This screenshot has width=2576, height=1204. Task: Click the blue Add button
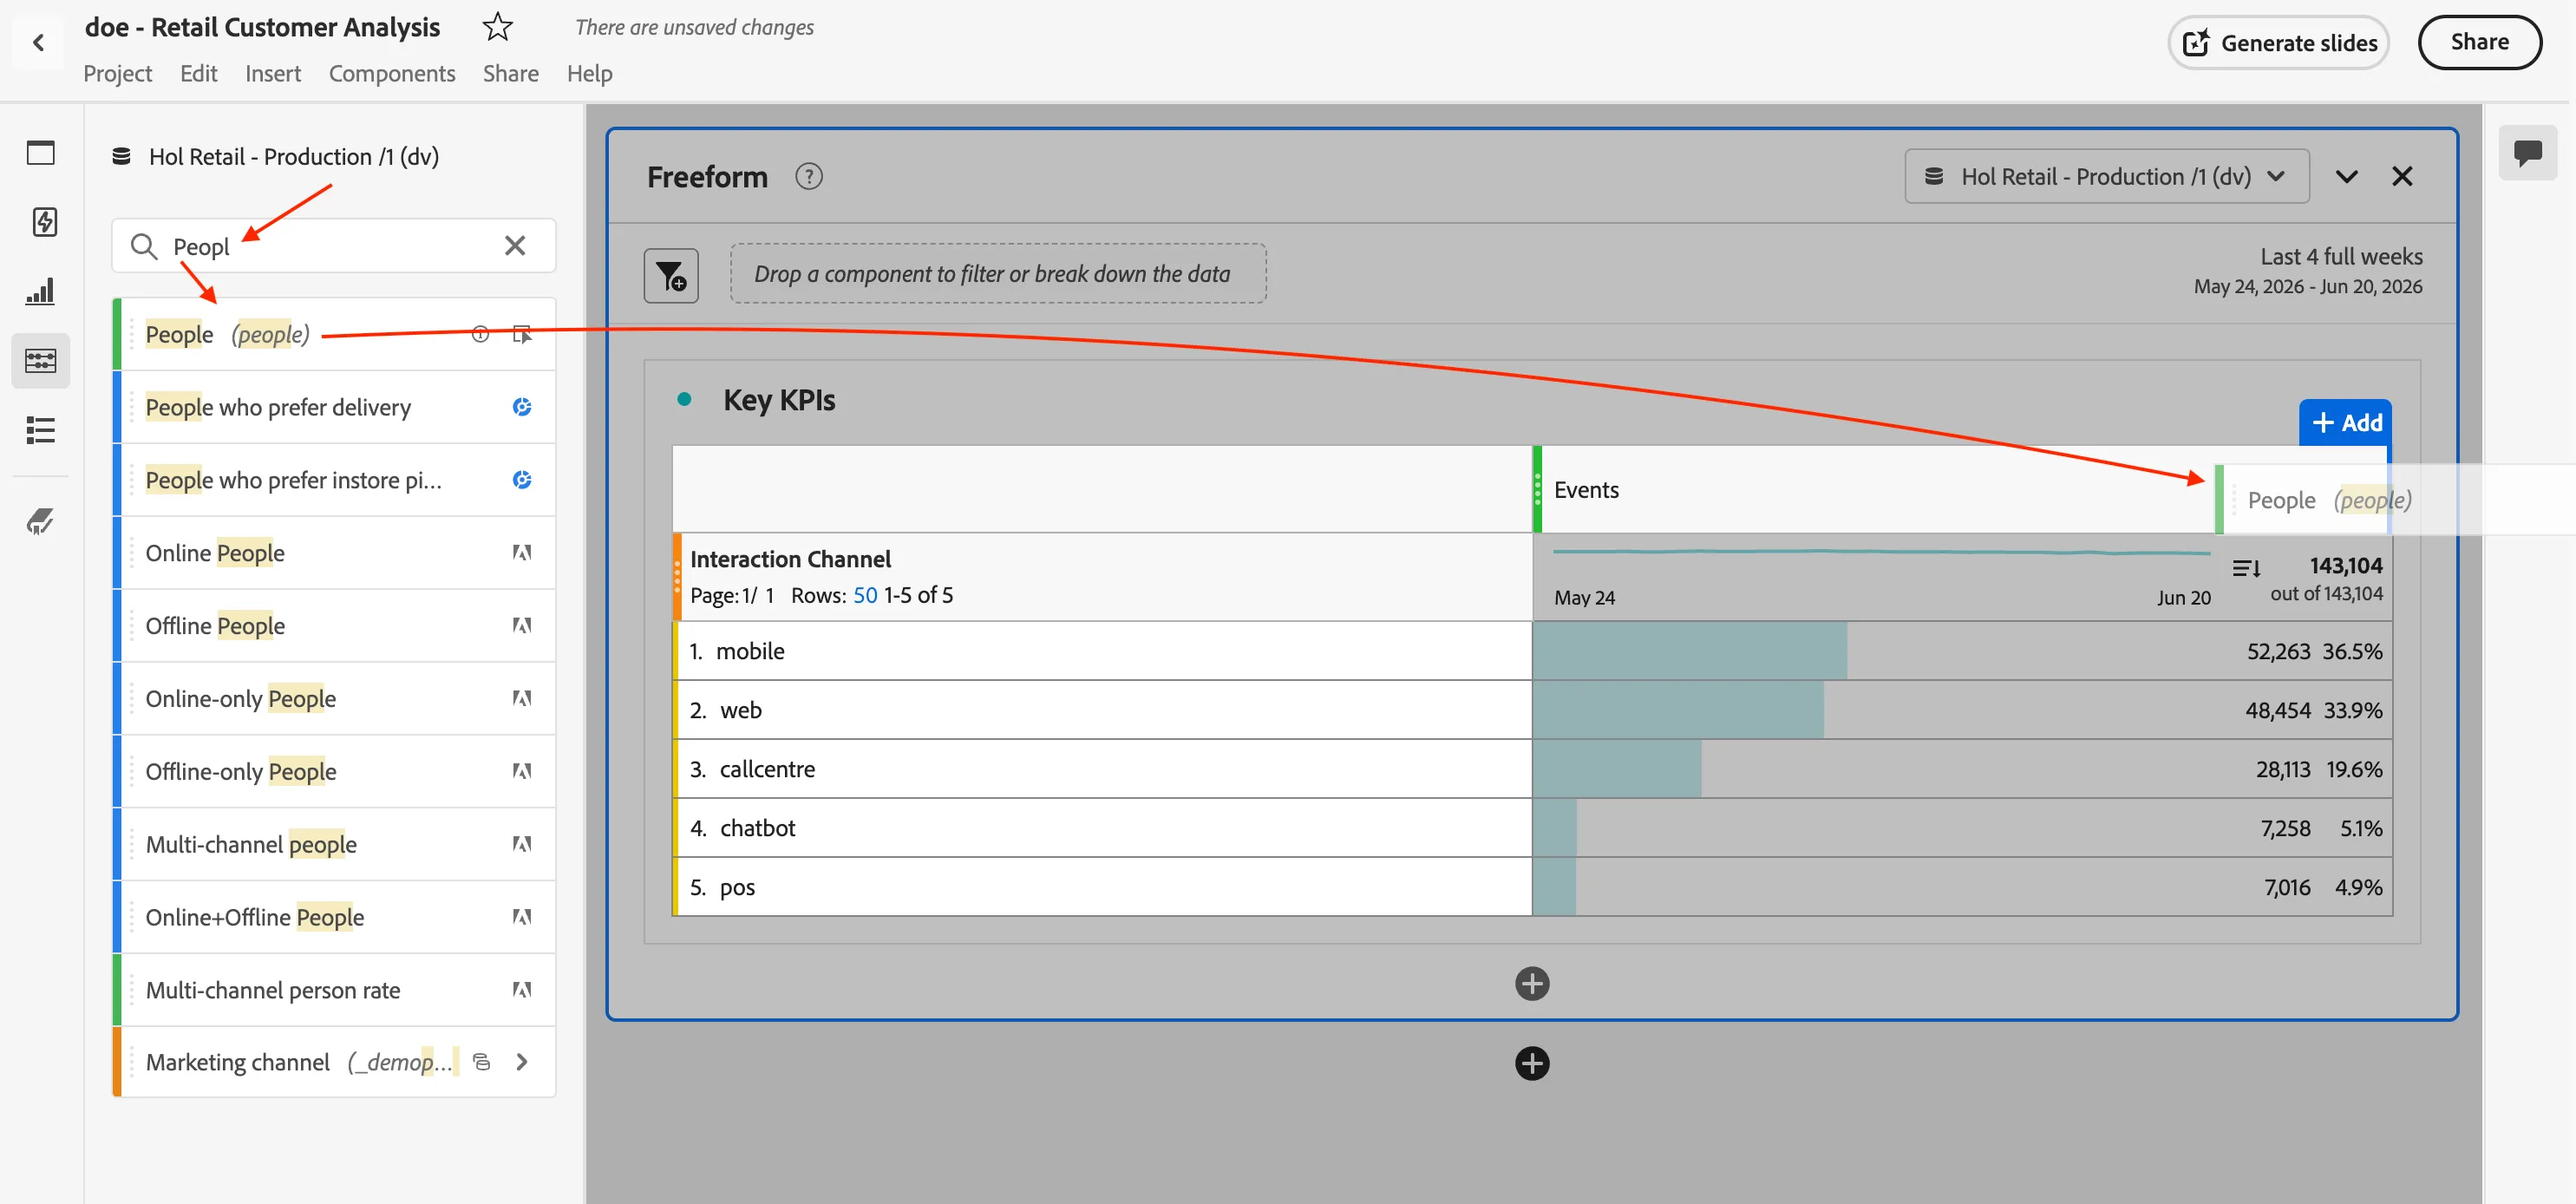tap(2345, 423)
